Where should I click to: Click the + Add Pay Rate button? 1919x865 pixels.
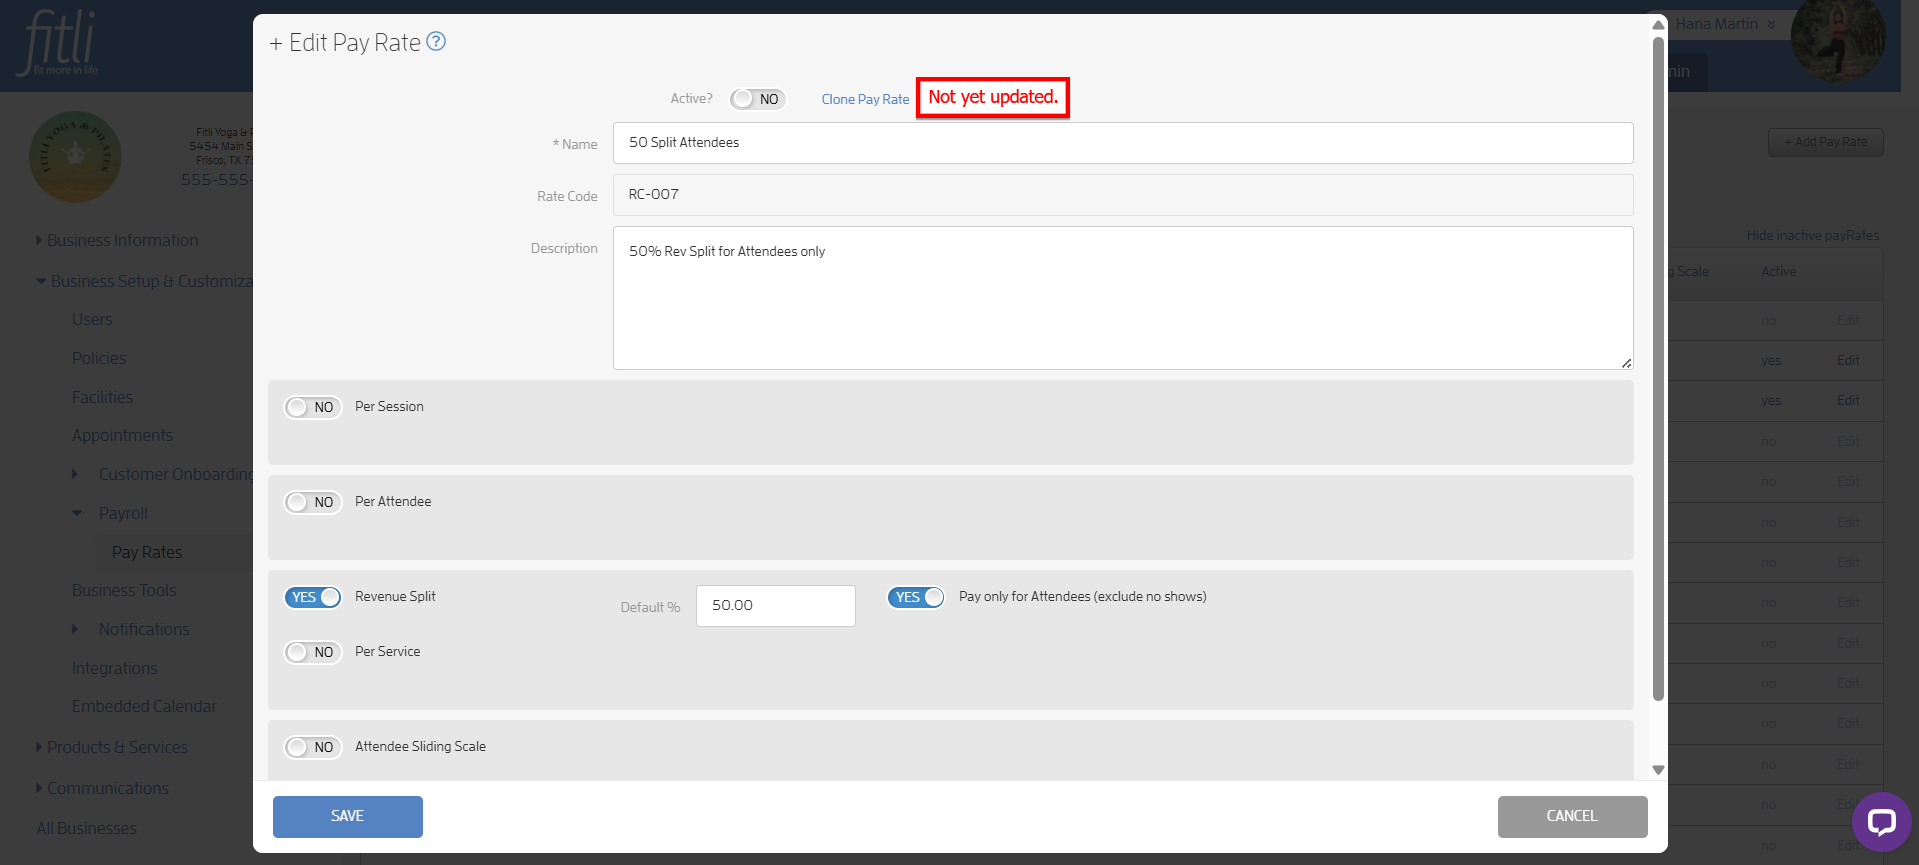pos(1826,142)
